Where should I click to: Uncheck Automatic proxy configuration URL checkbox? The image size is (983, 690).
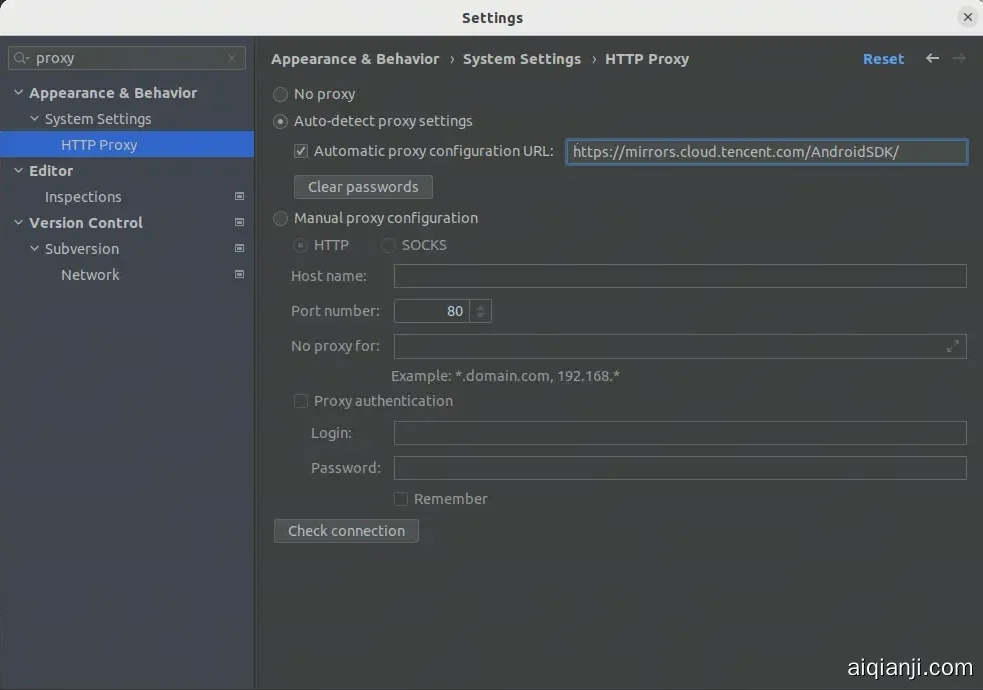[301, 152]
